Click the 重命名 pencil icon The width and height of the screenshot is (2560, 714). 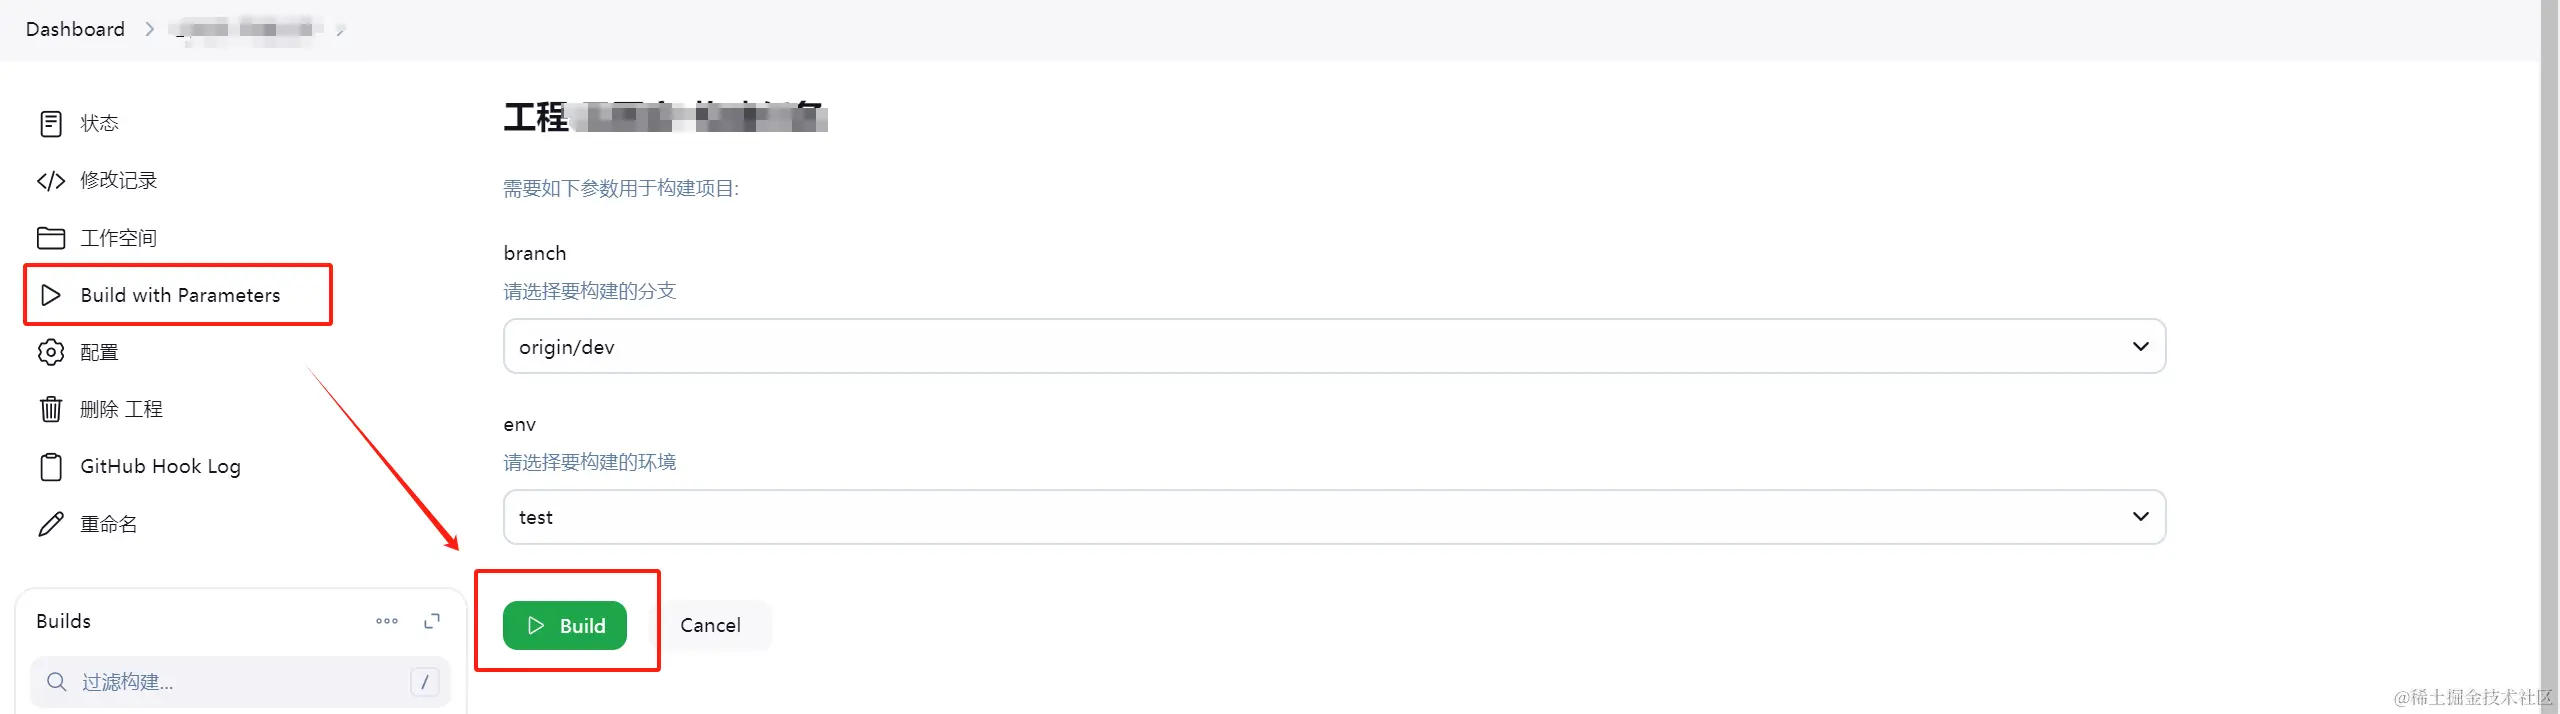pyautogui.click(x=51, y=524)
